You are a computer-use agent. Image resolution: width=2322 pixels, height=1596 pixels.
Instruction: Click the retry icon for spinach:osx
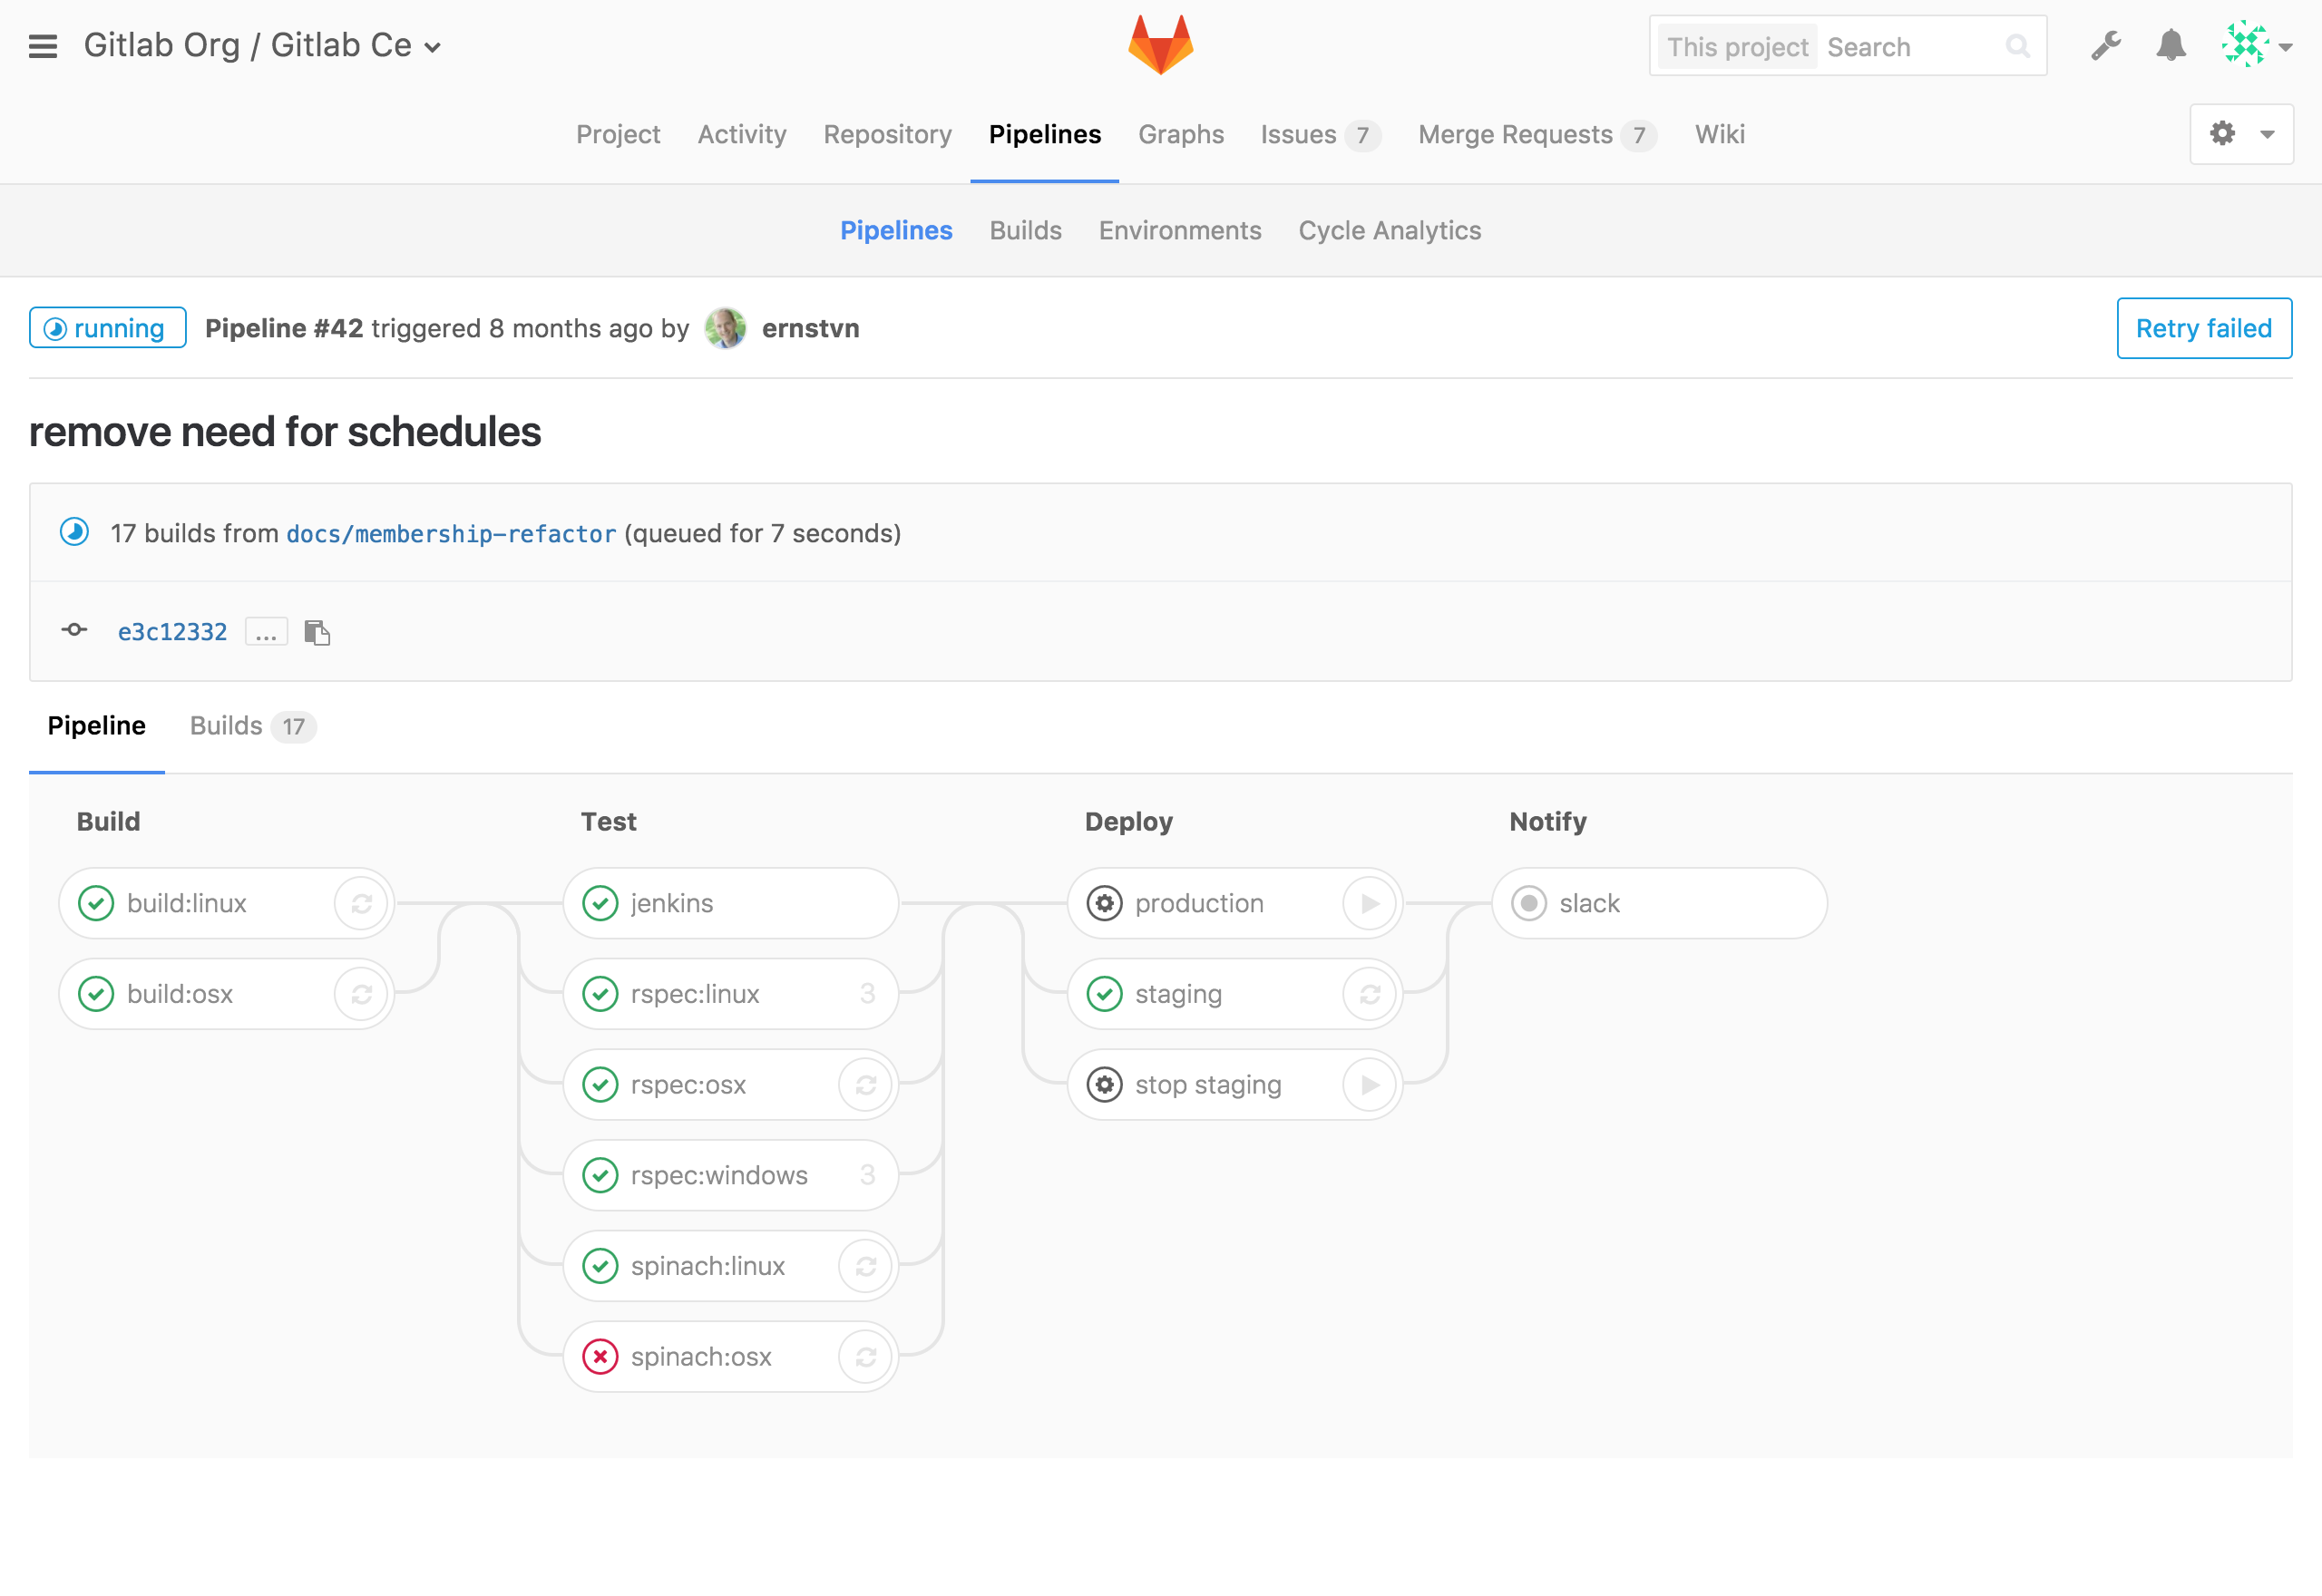pos(864,1355)
